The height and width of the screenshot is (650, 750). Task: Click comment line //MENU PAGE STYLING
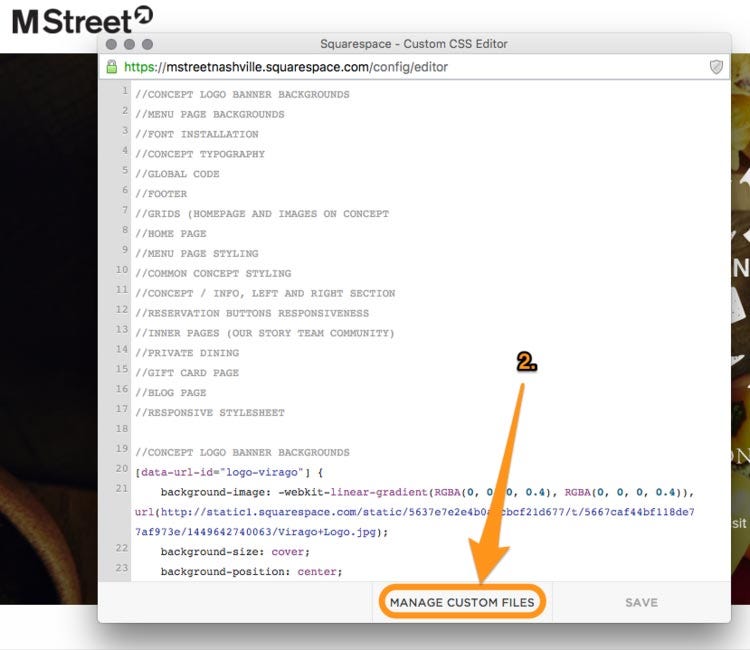[x=197, y=253]
